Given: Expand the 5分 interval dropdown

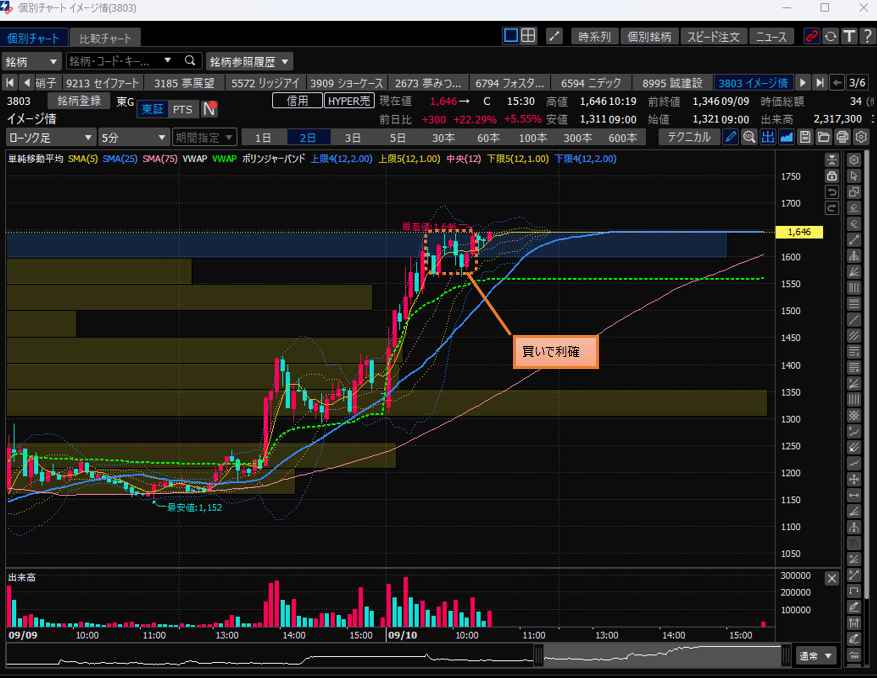Looking at the screenshot, I should (x=134, y=137).
